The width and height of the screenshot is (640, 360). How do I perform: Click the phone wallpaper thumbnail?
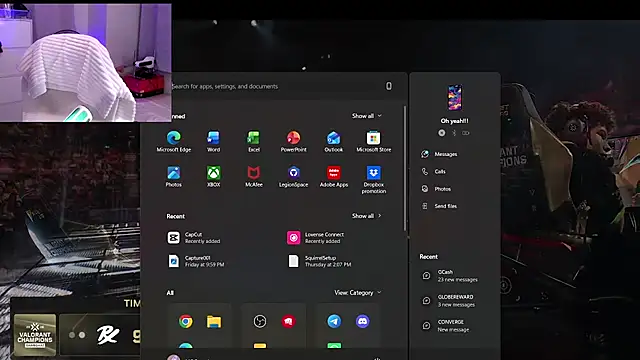coord(455,98)
